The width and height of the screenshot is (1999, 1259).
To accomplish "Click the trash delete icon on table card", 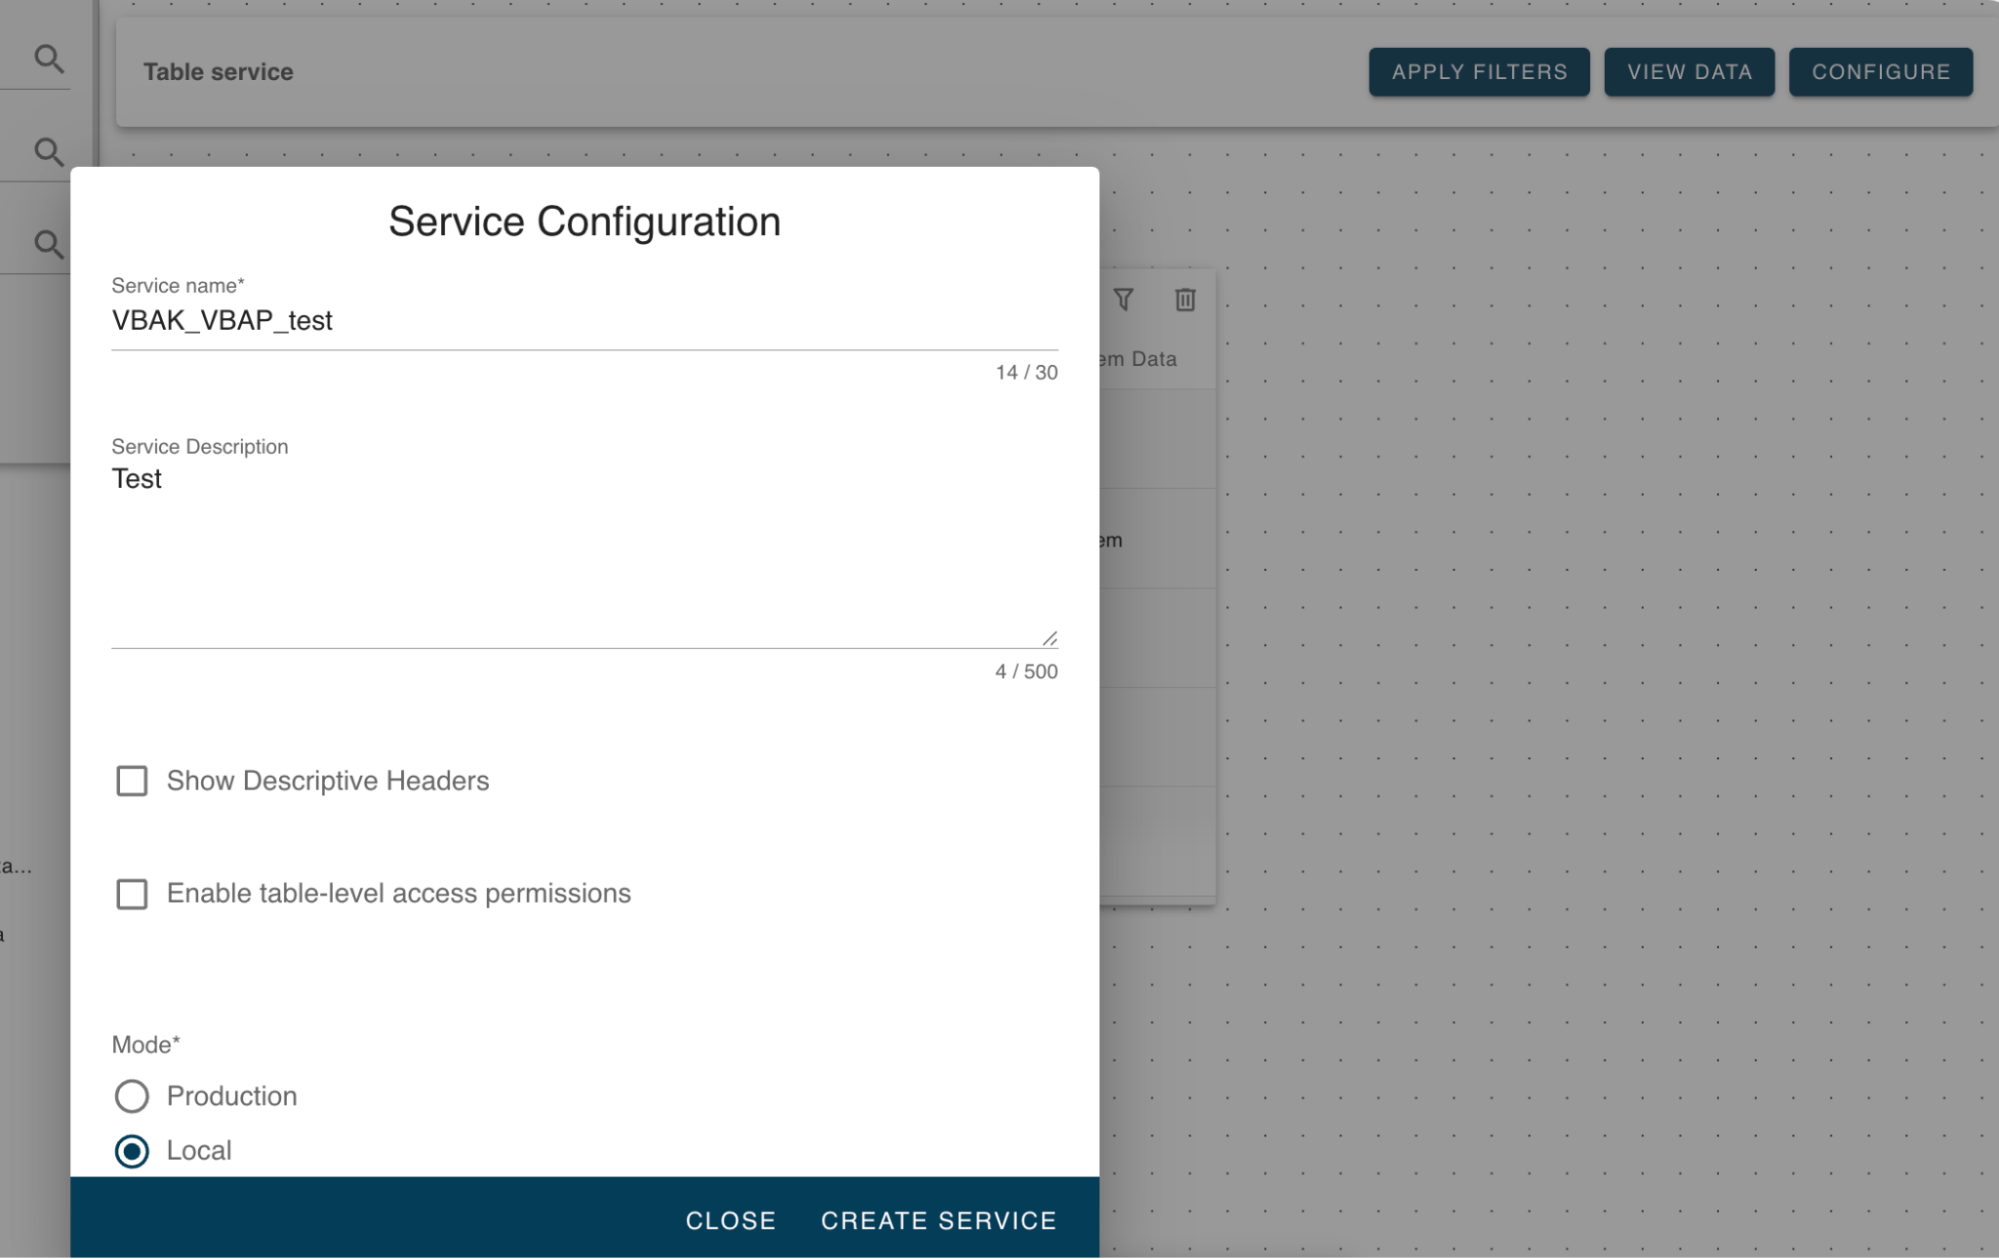I will click(1185, 300).
